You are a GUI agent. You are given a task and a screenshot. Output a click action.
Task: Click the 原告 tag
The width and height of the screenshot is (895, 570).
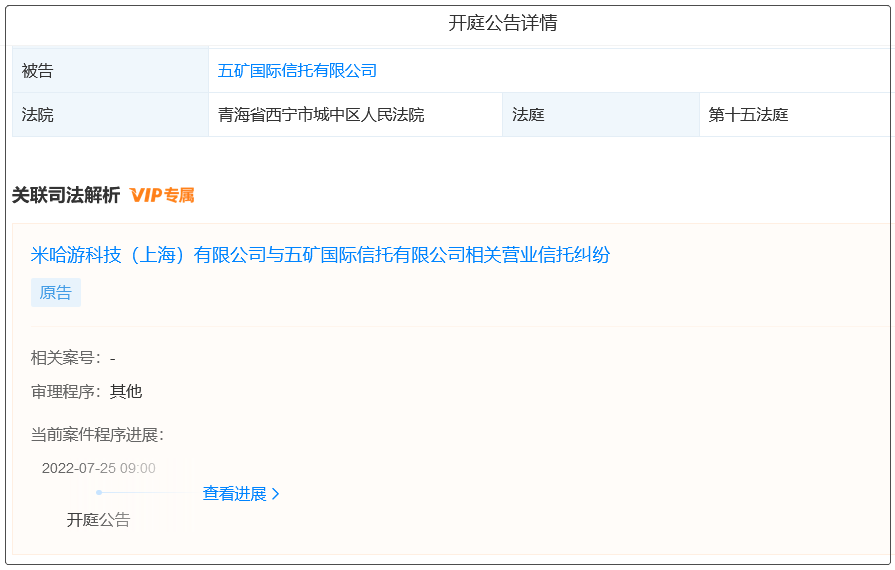(55, 293)
